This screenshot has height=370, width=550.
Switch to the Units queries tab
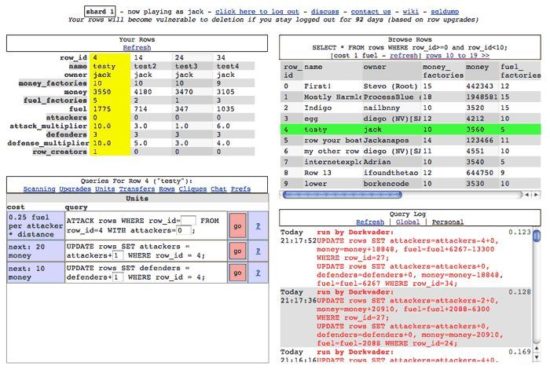click(105, 189)
